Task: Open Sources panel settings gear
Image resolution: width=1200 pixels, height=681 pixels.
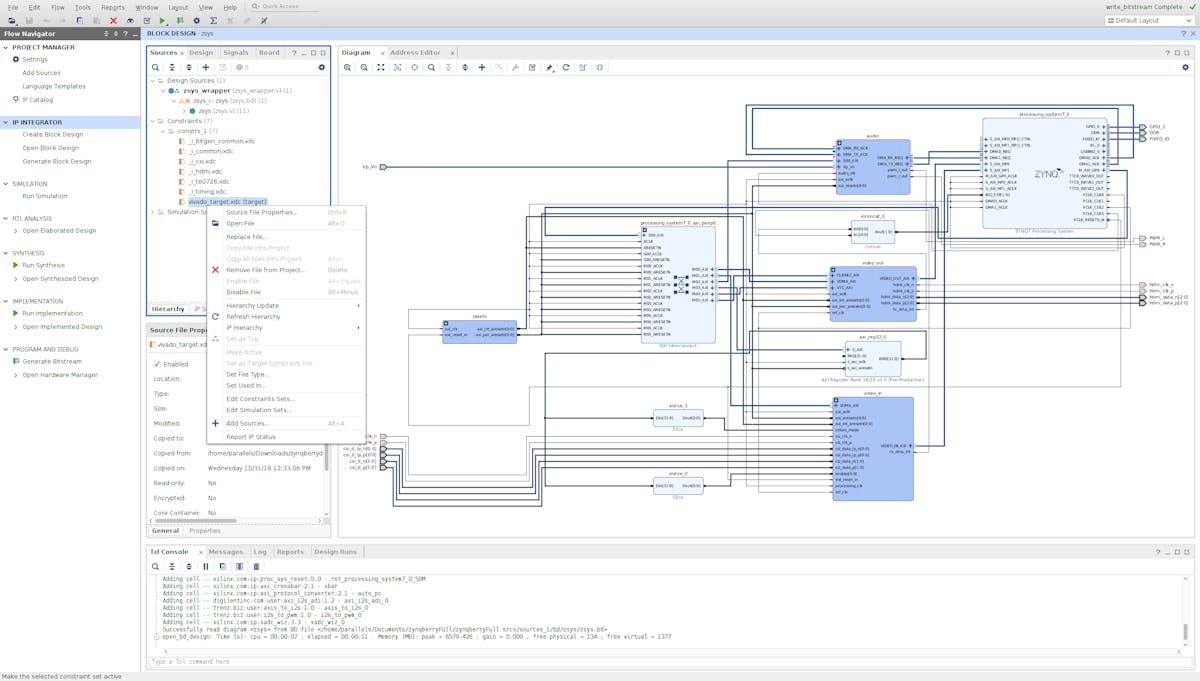Action: 321,68
